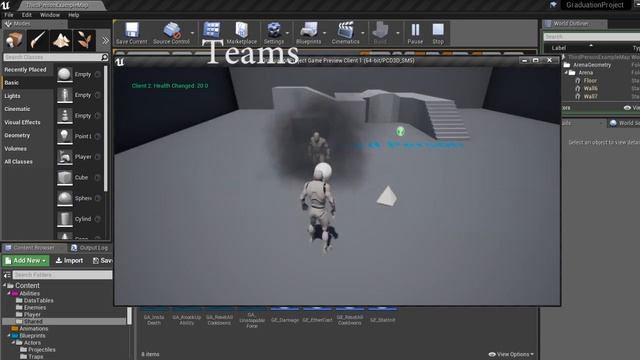Collapse the Abilities folder
Screen dimensions: 640x360
[x=9, y=293]
